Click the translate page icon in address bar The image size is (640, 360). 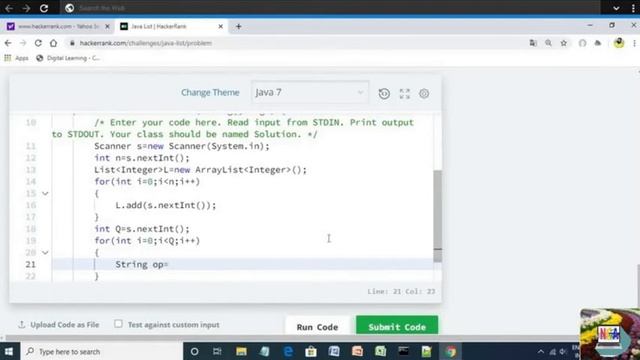coord(533,43)
